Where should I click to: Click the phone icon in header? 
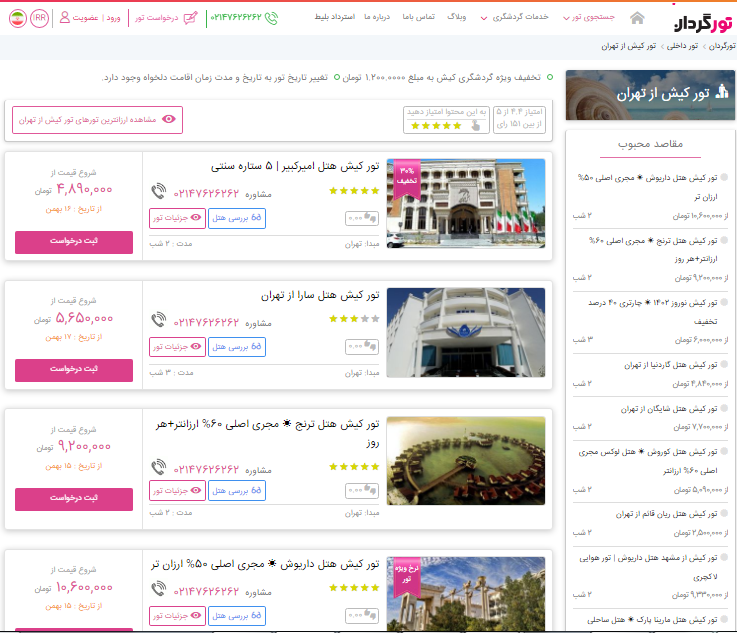coord(271,18)
